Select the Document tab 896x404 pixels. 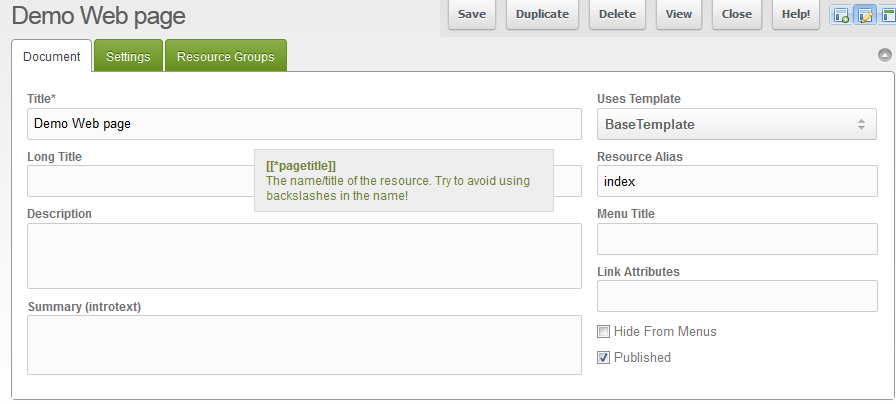coord(52,57)
